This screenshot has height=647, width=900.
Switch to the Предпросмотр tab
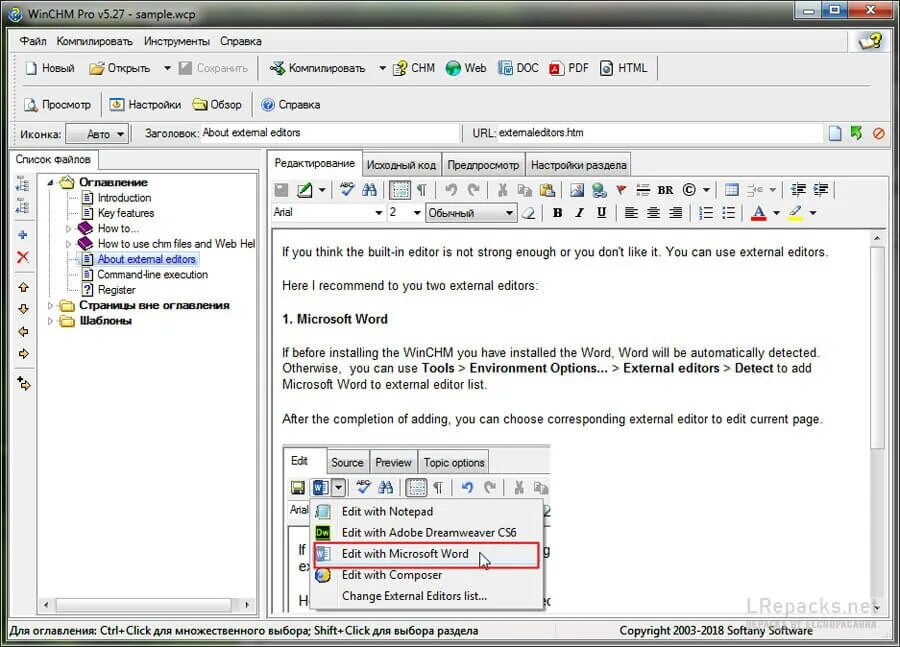[x=483, y=165]
